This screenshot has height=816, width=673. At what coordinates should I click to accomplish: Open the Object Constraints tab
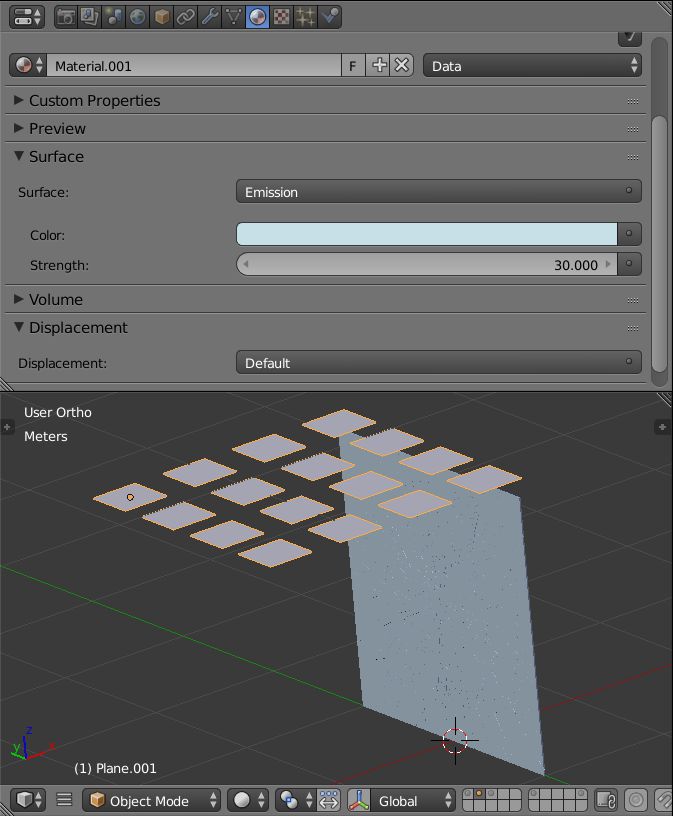(185, 17)
